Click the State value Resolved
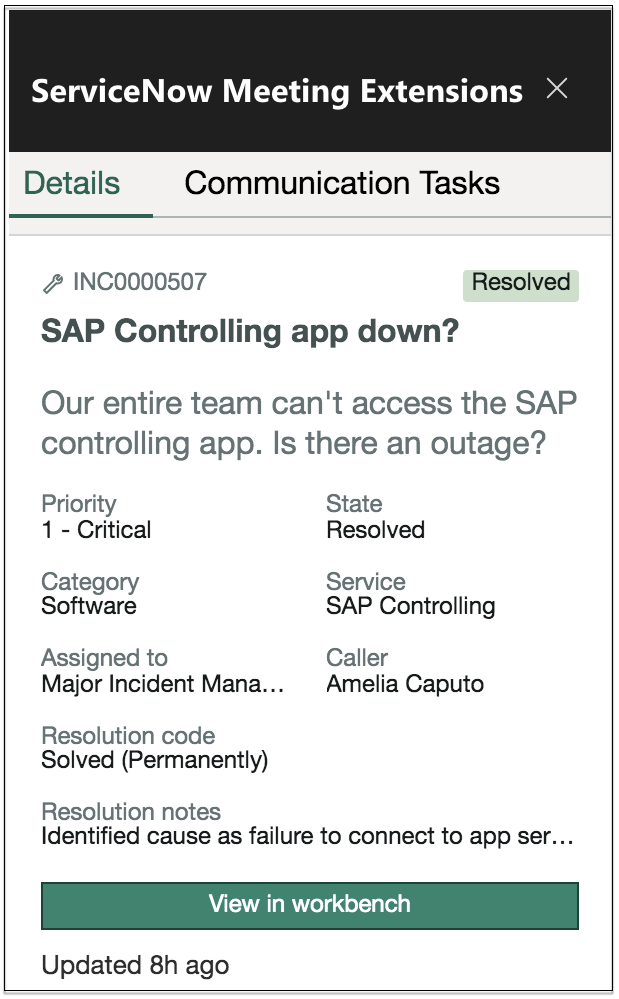 tap(375, 530)
